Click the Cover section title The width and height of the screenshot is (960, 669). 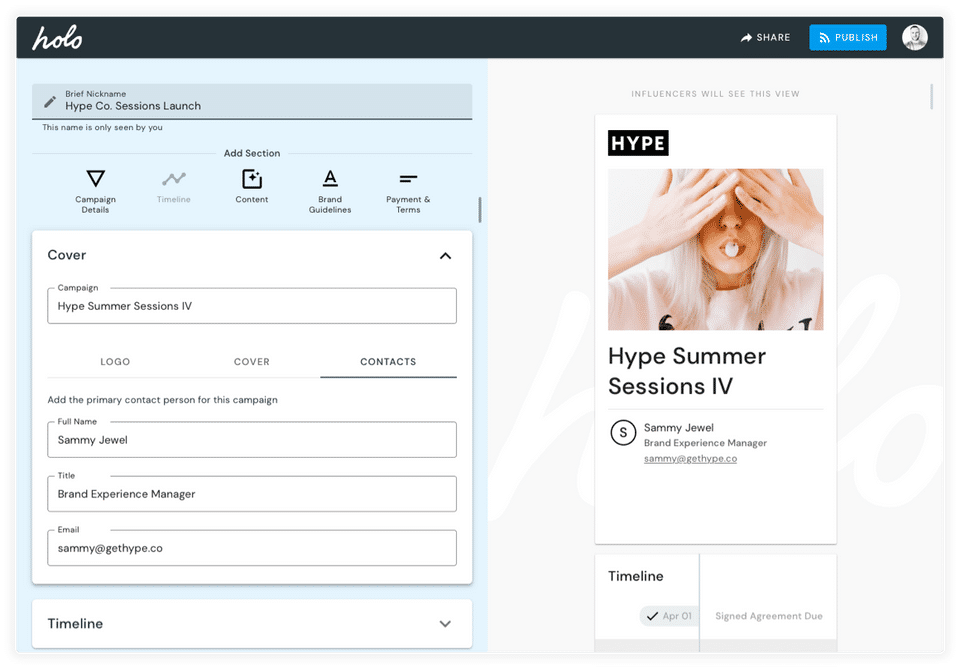pos(67,255)
